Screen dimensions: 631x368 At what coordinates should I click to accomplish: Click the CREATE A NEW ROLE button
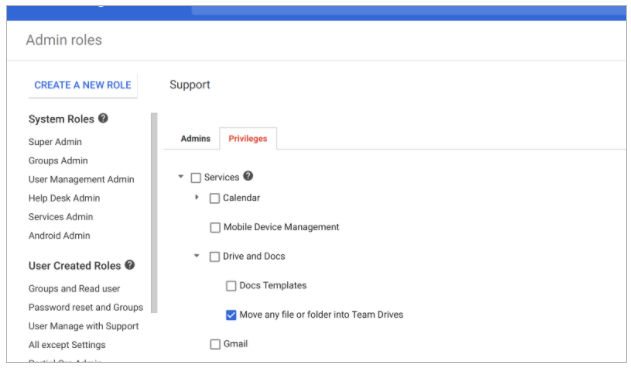click(83, 85)
